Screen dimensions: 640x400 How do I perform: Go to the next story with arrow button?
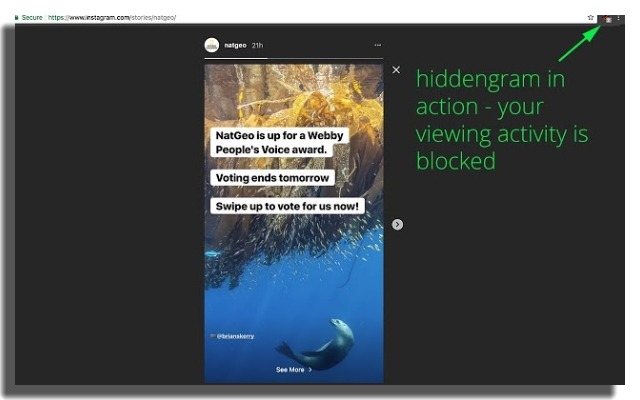click(397, 224)
